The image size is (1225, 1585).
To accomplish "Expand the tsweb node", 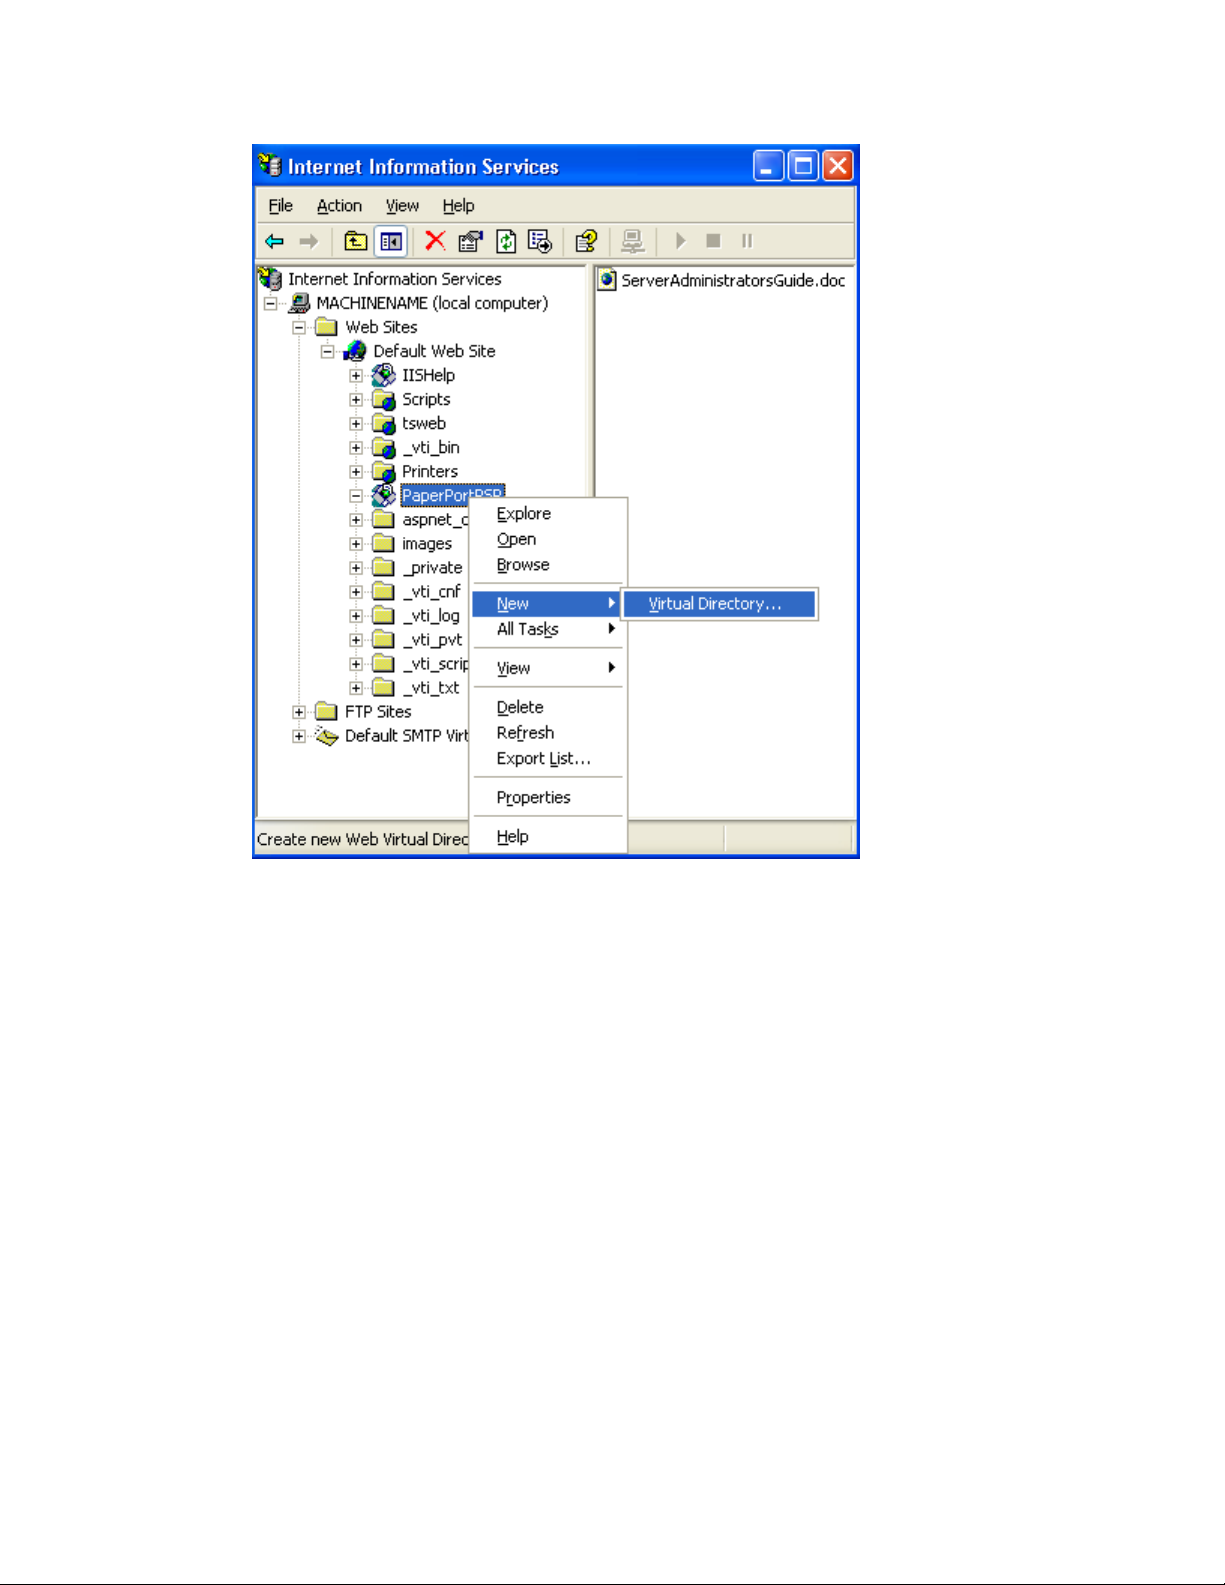I will [356, 423].
